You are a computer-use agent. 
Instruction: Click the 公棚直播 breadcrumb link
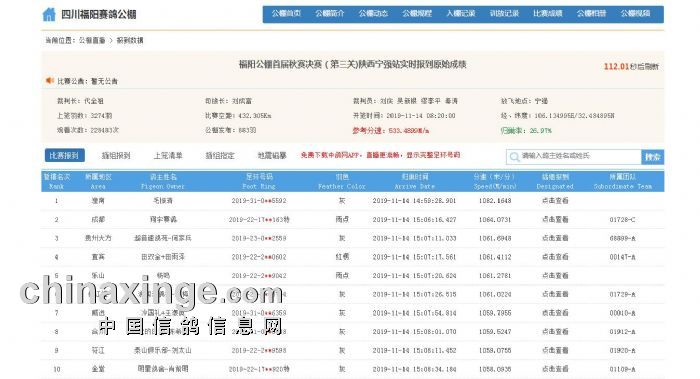click(92, 40)
